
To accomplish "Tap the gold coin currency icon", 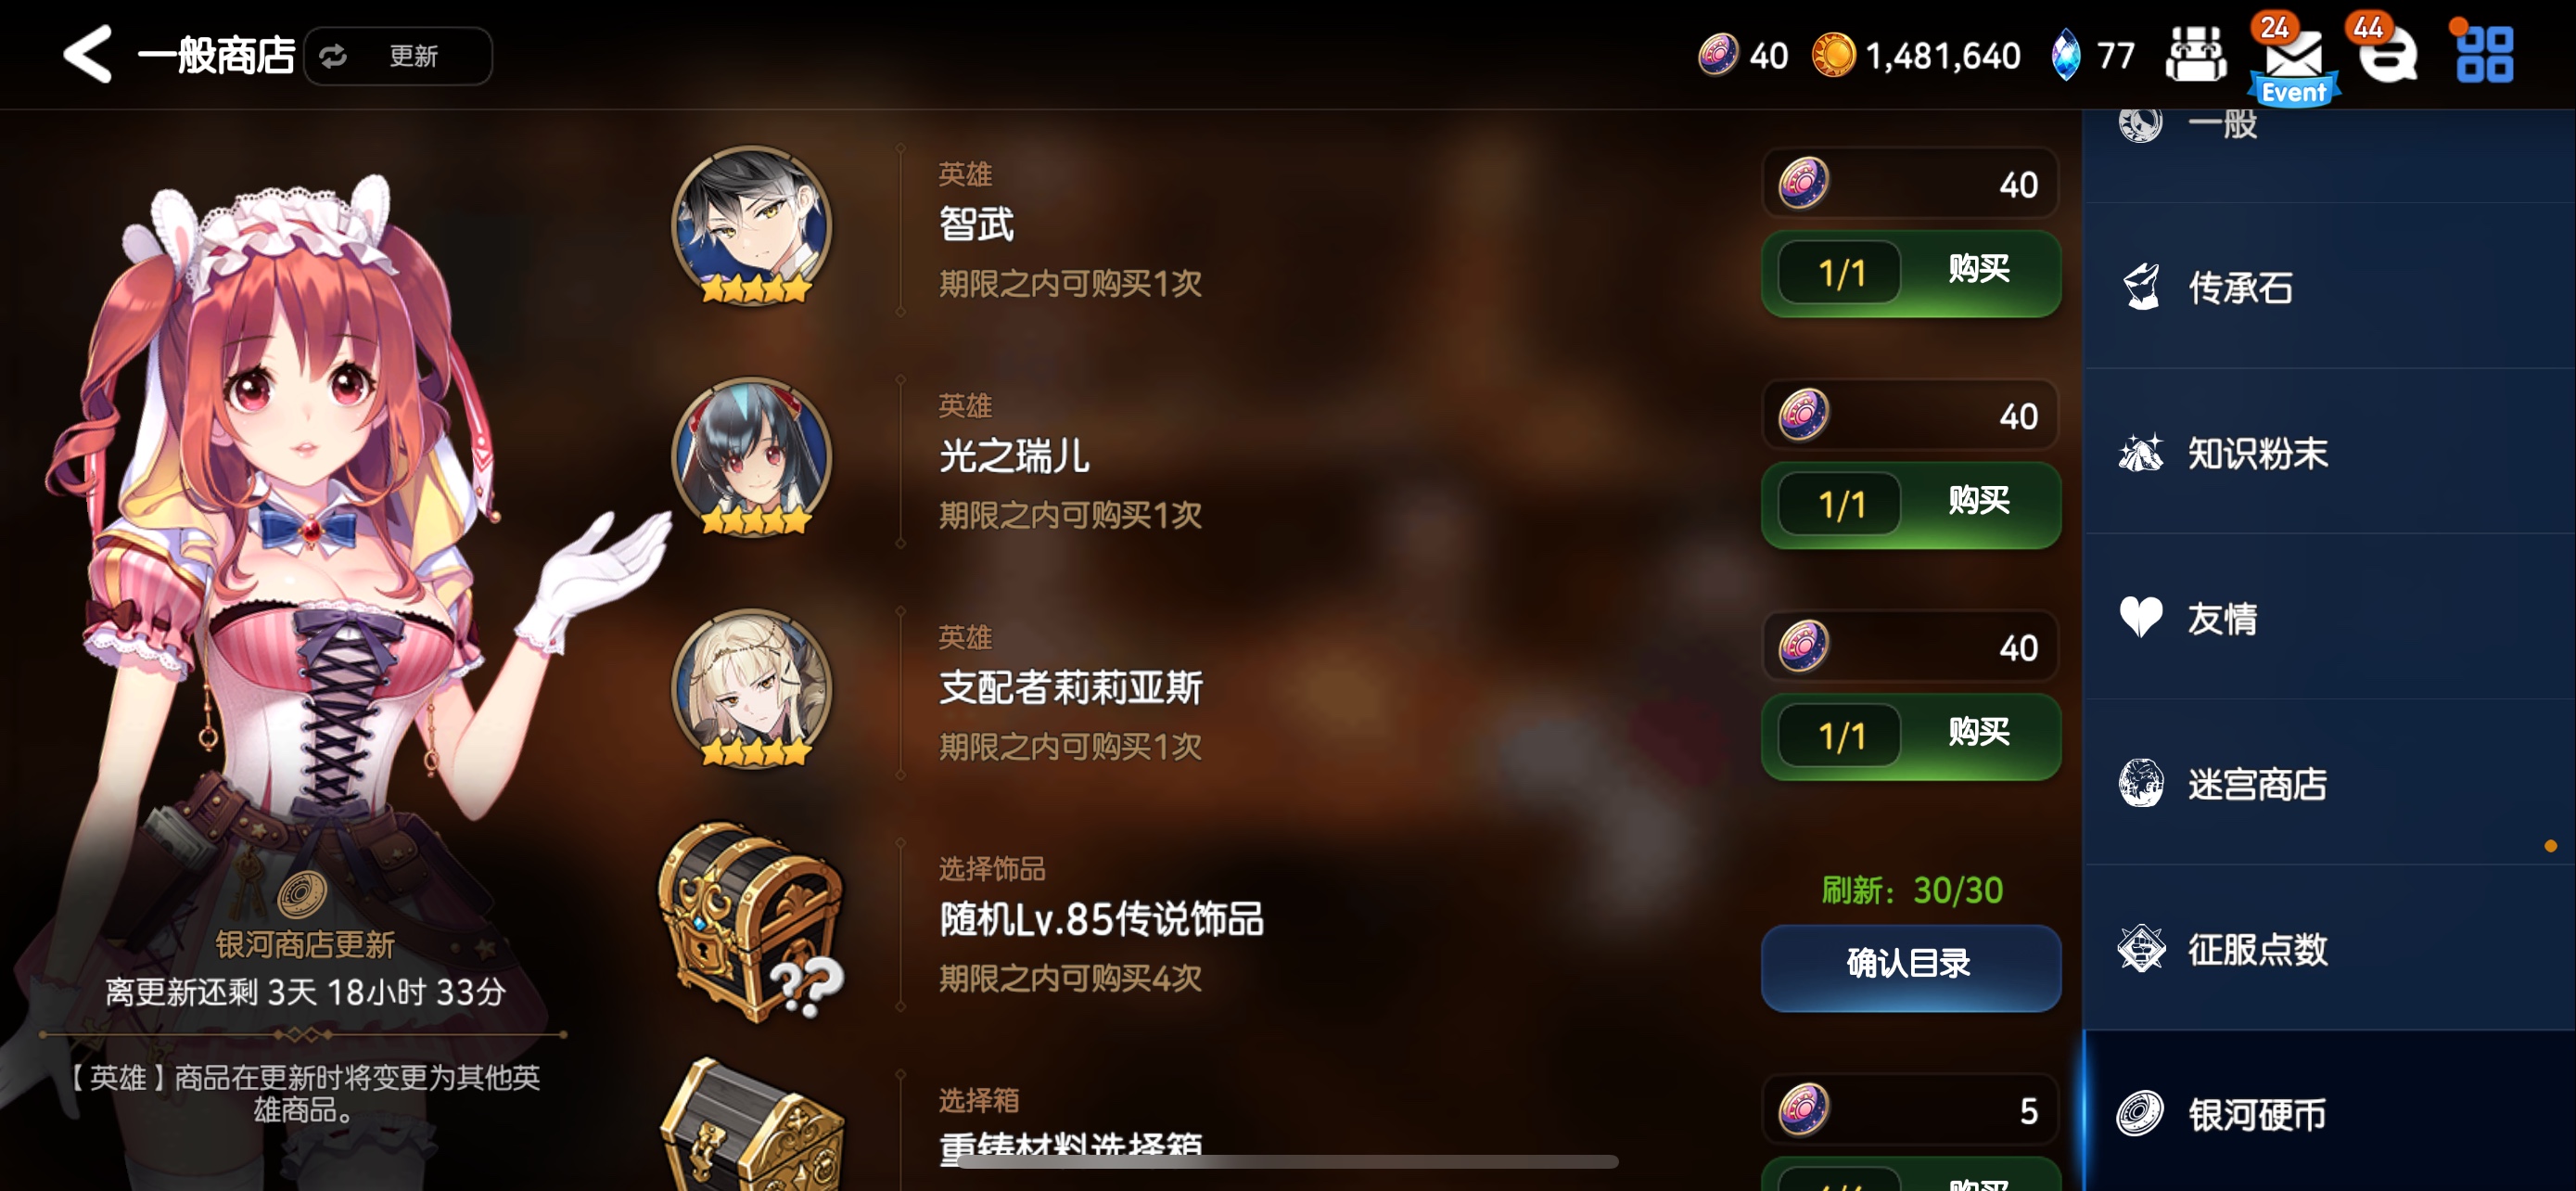I will [x=1833, y=55].
